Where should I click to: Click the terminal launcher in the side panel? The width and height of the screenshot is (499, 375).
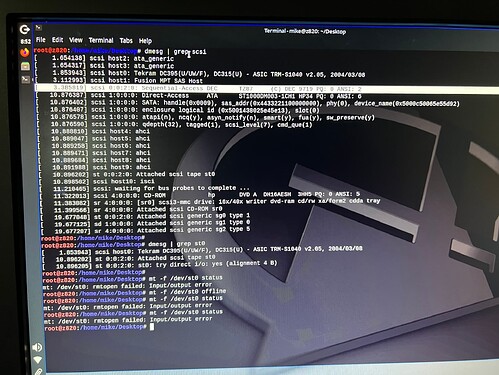[26, 79]
